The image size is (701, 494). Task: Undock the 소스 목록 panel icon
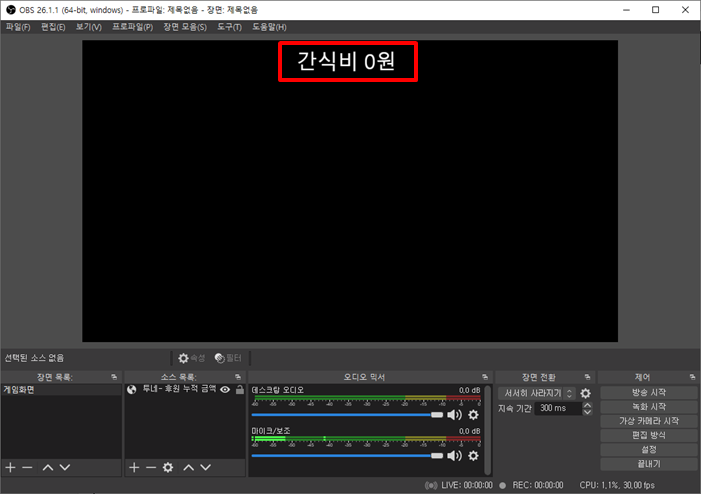tap(238, 377)
